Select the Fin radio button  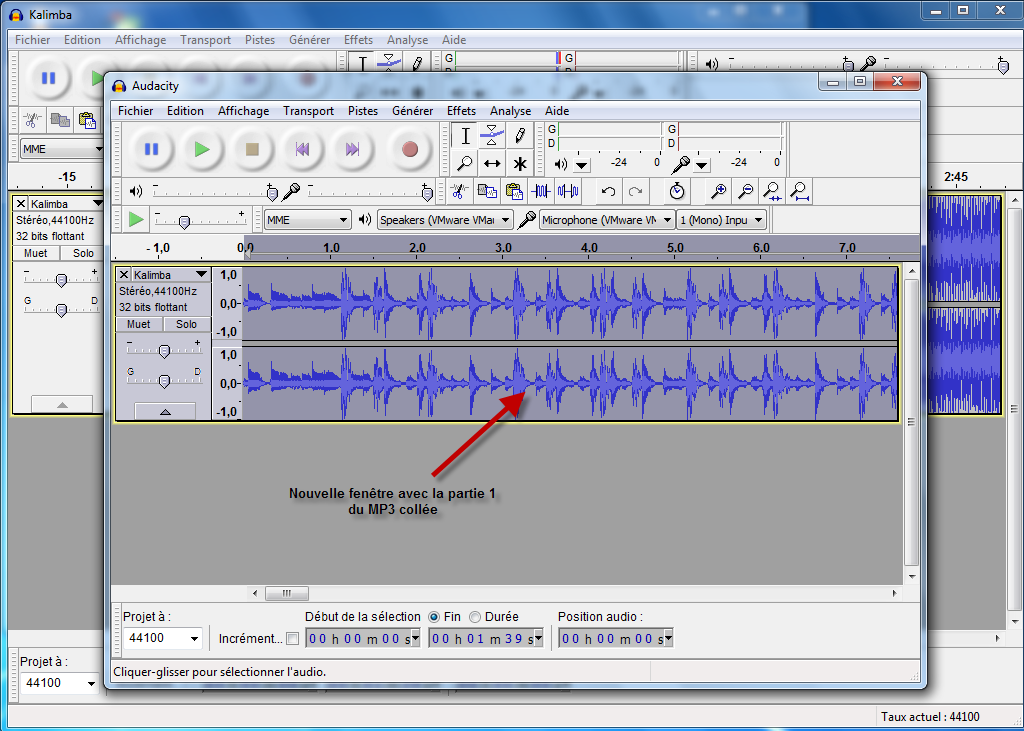pos(434,617)
